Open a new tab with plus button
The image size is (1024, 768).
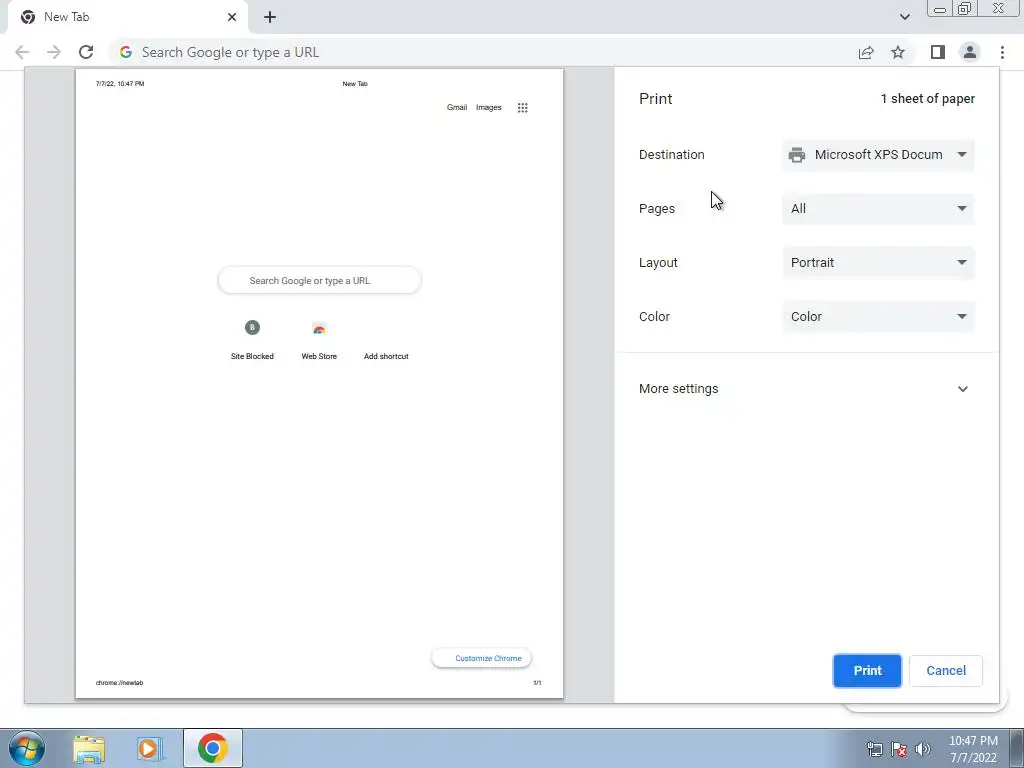pyautogui.click(x=270, y=18)
